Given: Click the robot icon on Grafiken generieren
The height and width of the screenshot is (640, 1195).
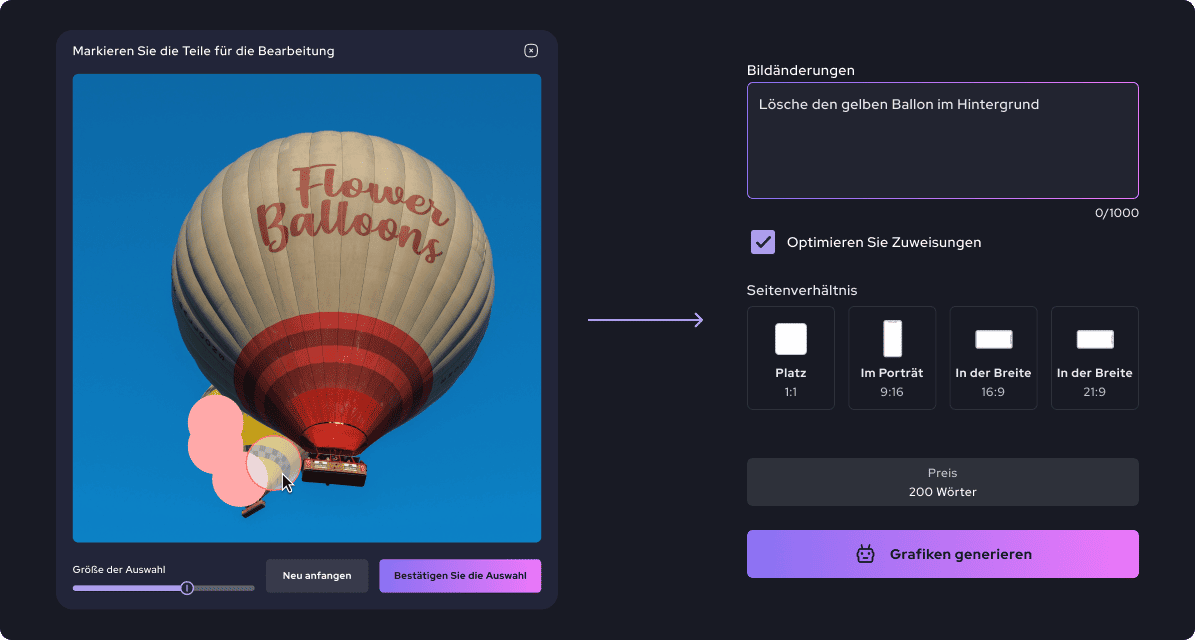Looking at the screenshot, I should pos(865,554).
